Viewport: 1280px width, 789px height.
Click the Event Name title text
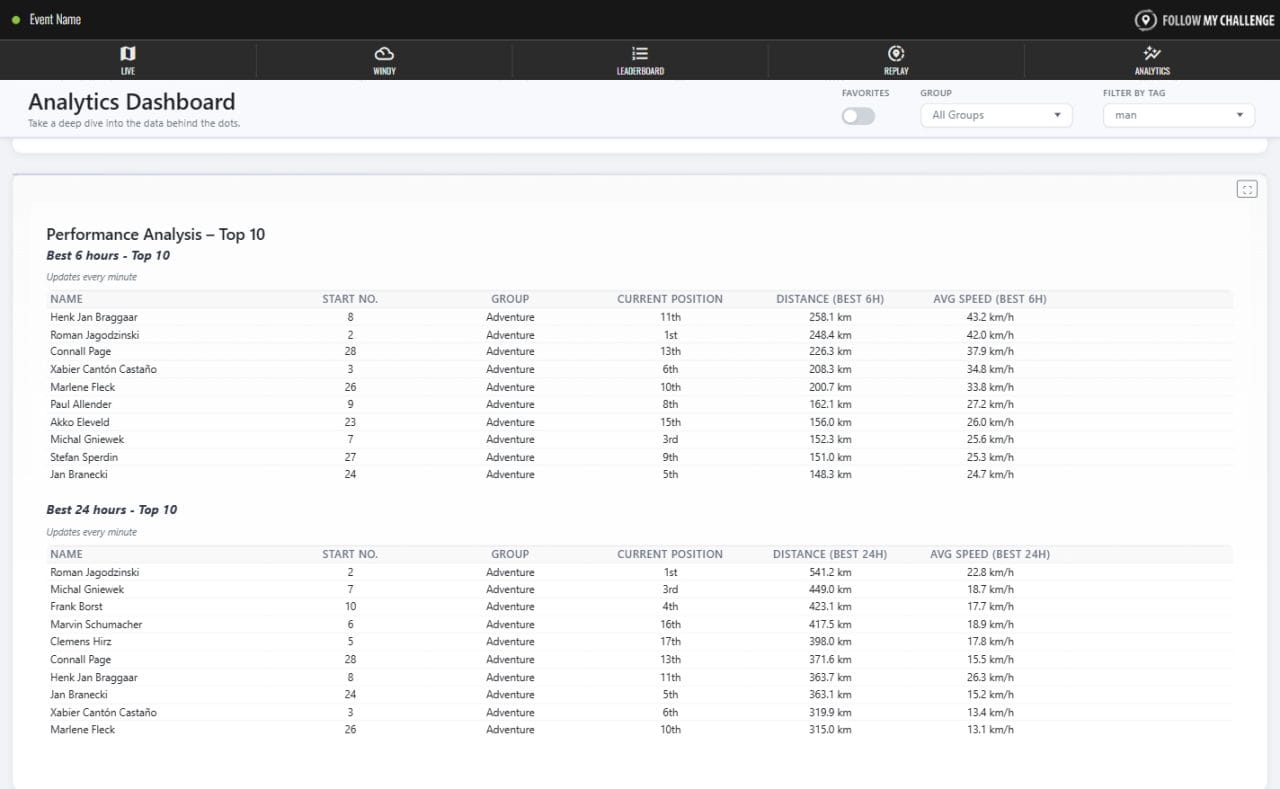tap(55, 20)
